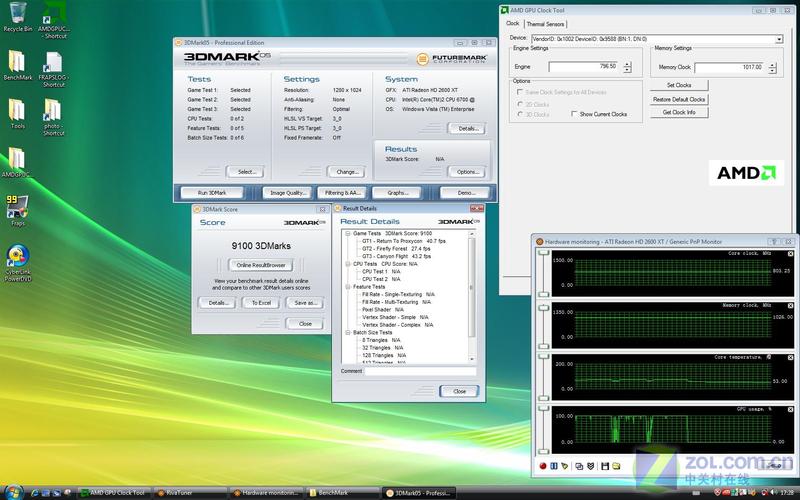The image size is (800, 500).
Task: Click the yellow folder icon in monitoring toolbar
Action: tap(616, 466)
